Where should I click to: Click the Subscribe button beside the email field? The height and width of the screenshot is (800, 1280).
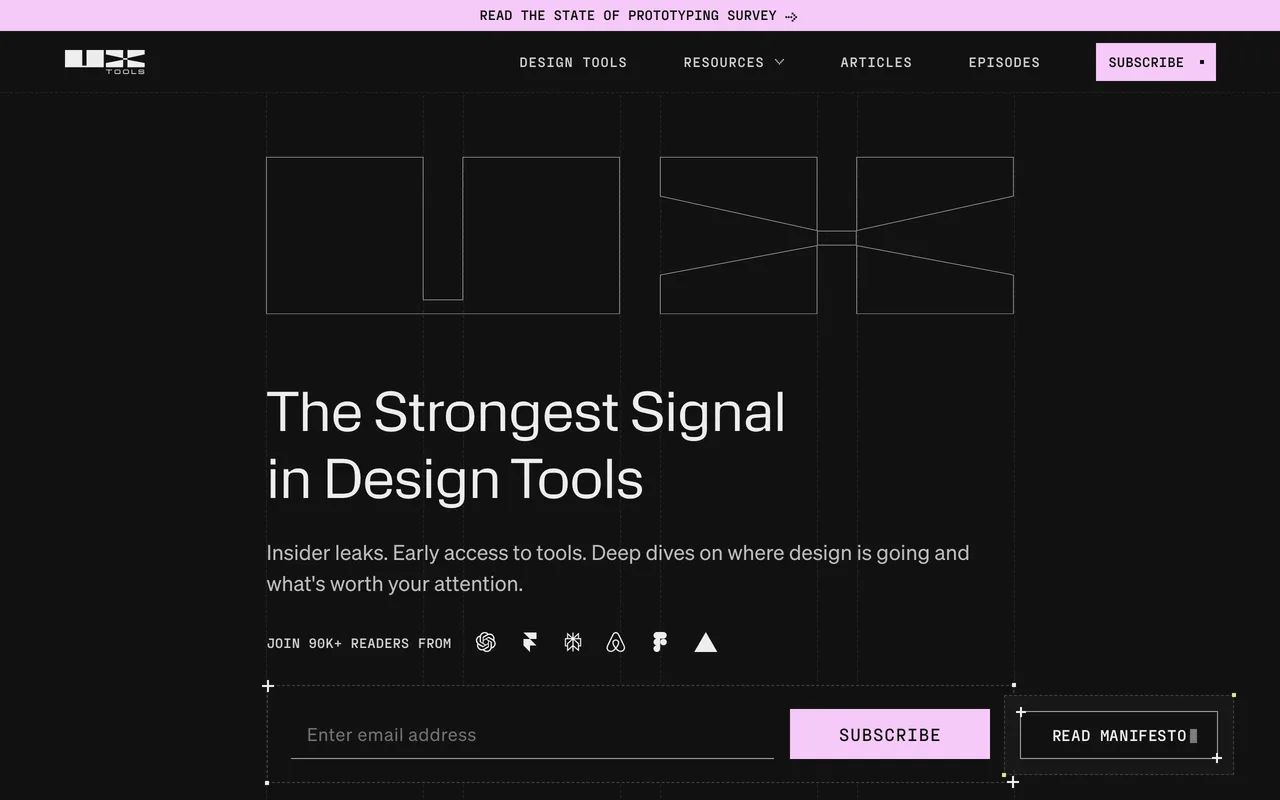[890, 734]
